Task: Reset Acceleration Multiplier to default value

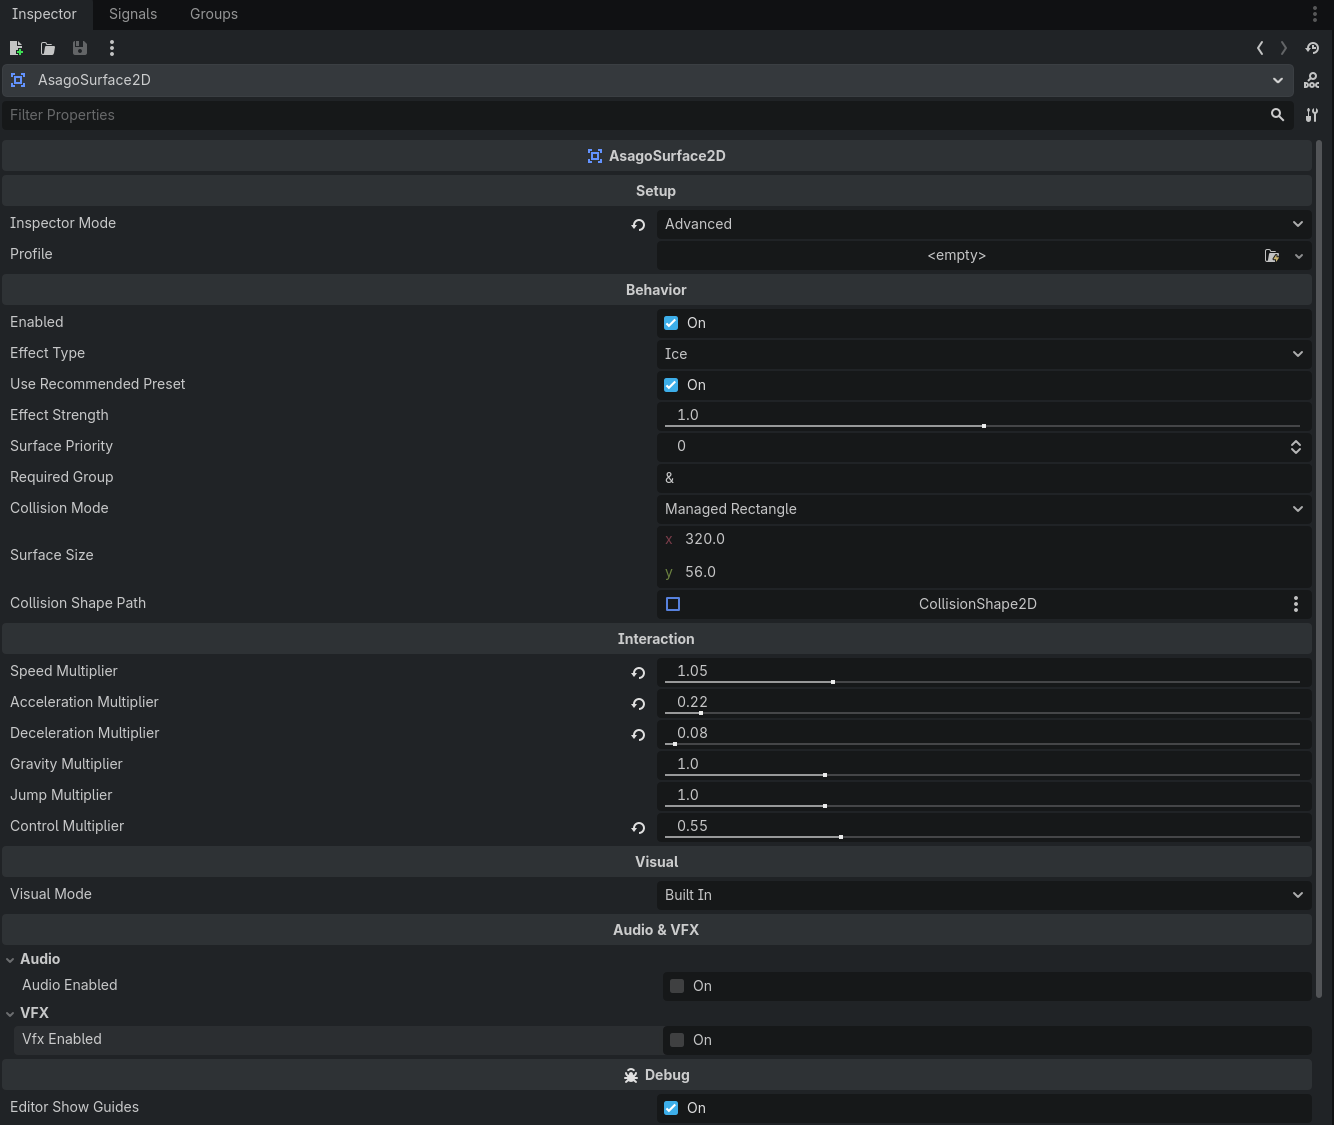Action: tap(638, 704)
